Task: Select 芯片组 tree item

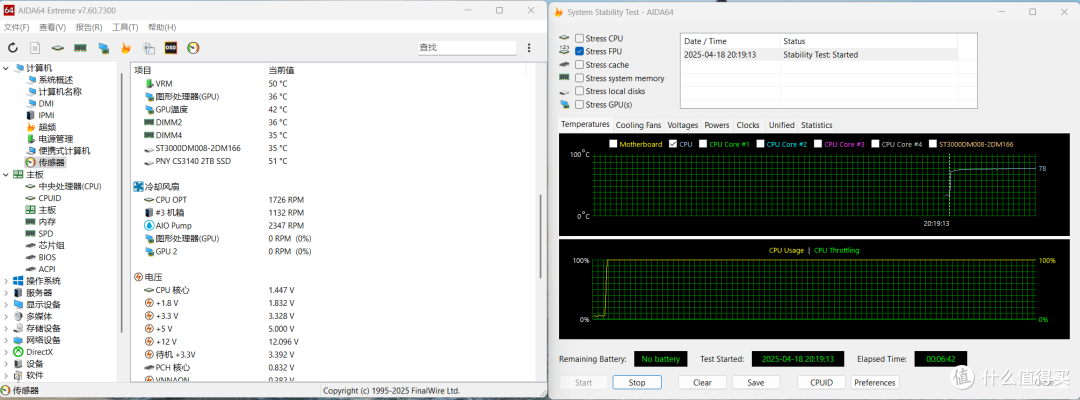Action: pyautogui.click(x=52, y=245)
